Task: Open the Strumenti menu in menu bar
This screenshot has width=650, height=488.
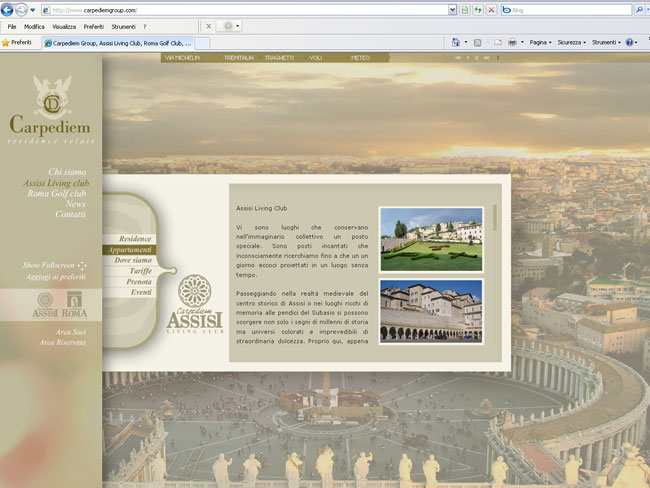Action: [x=124, y=27]
